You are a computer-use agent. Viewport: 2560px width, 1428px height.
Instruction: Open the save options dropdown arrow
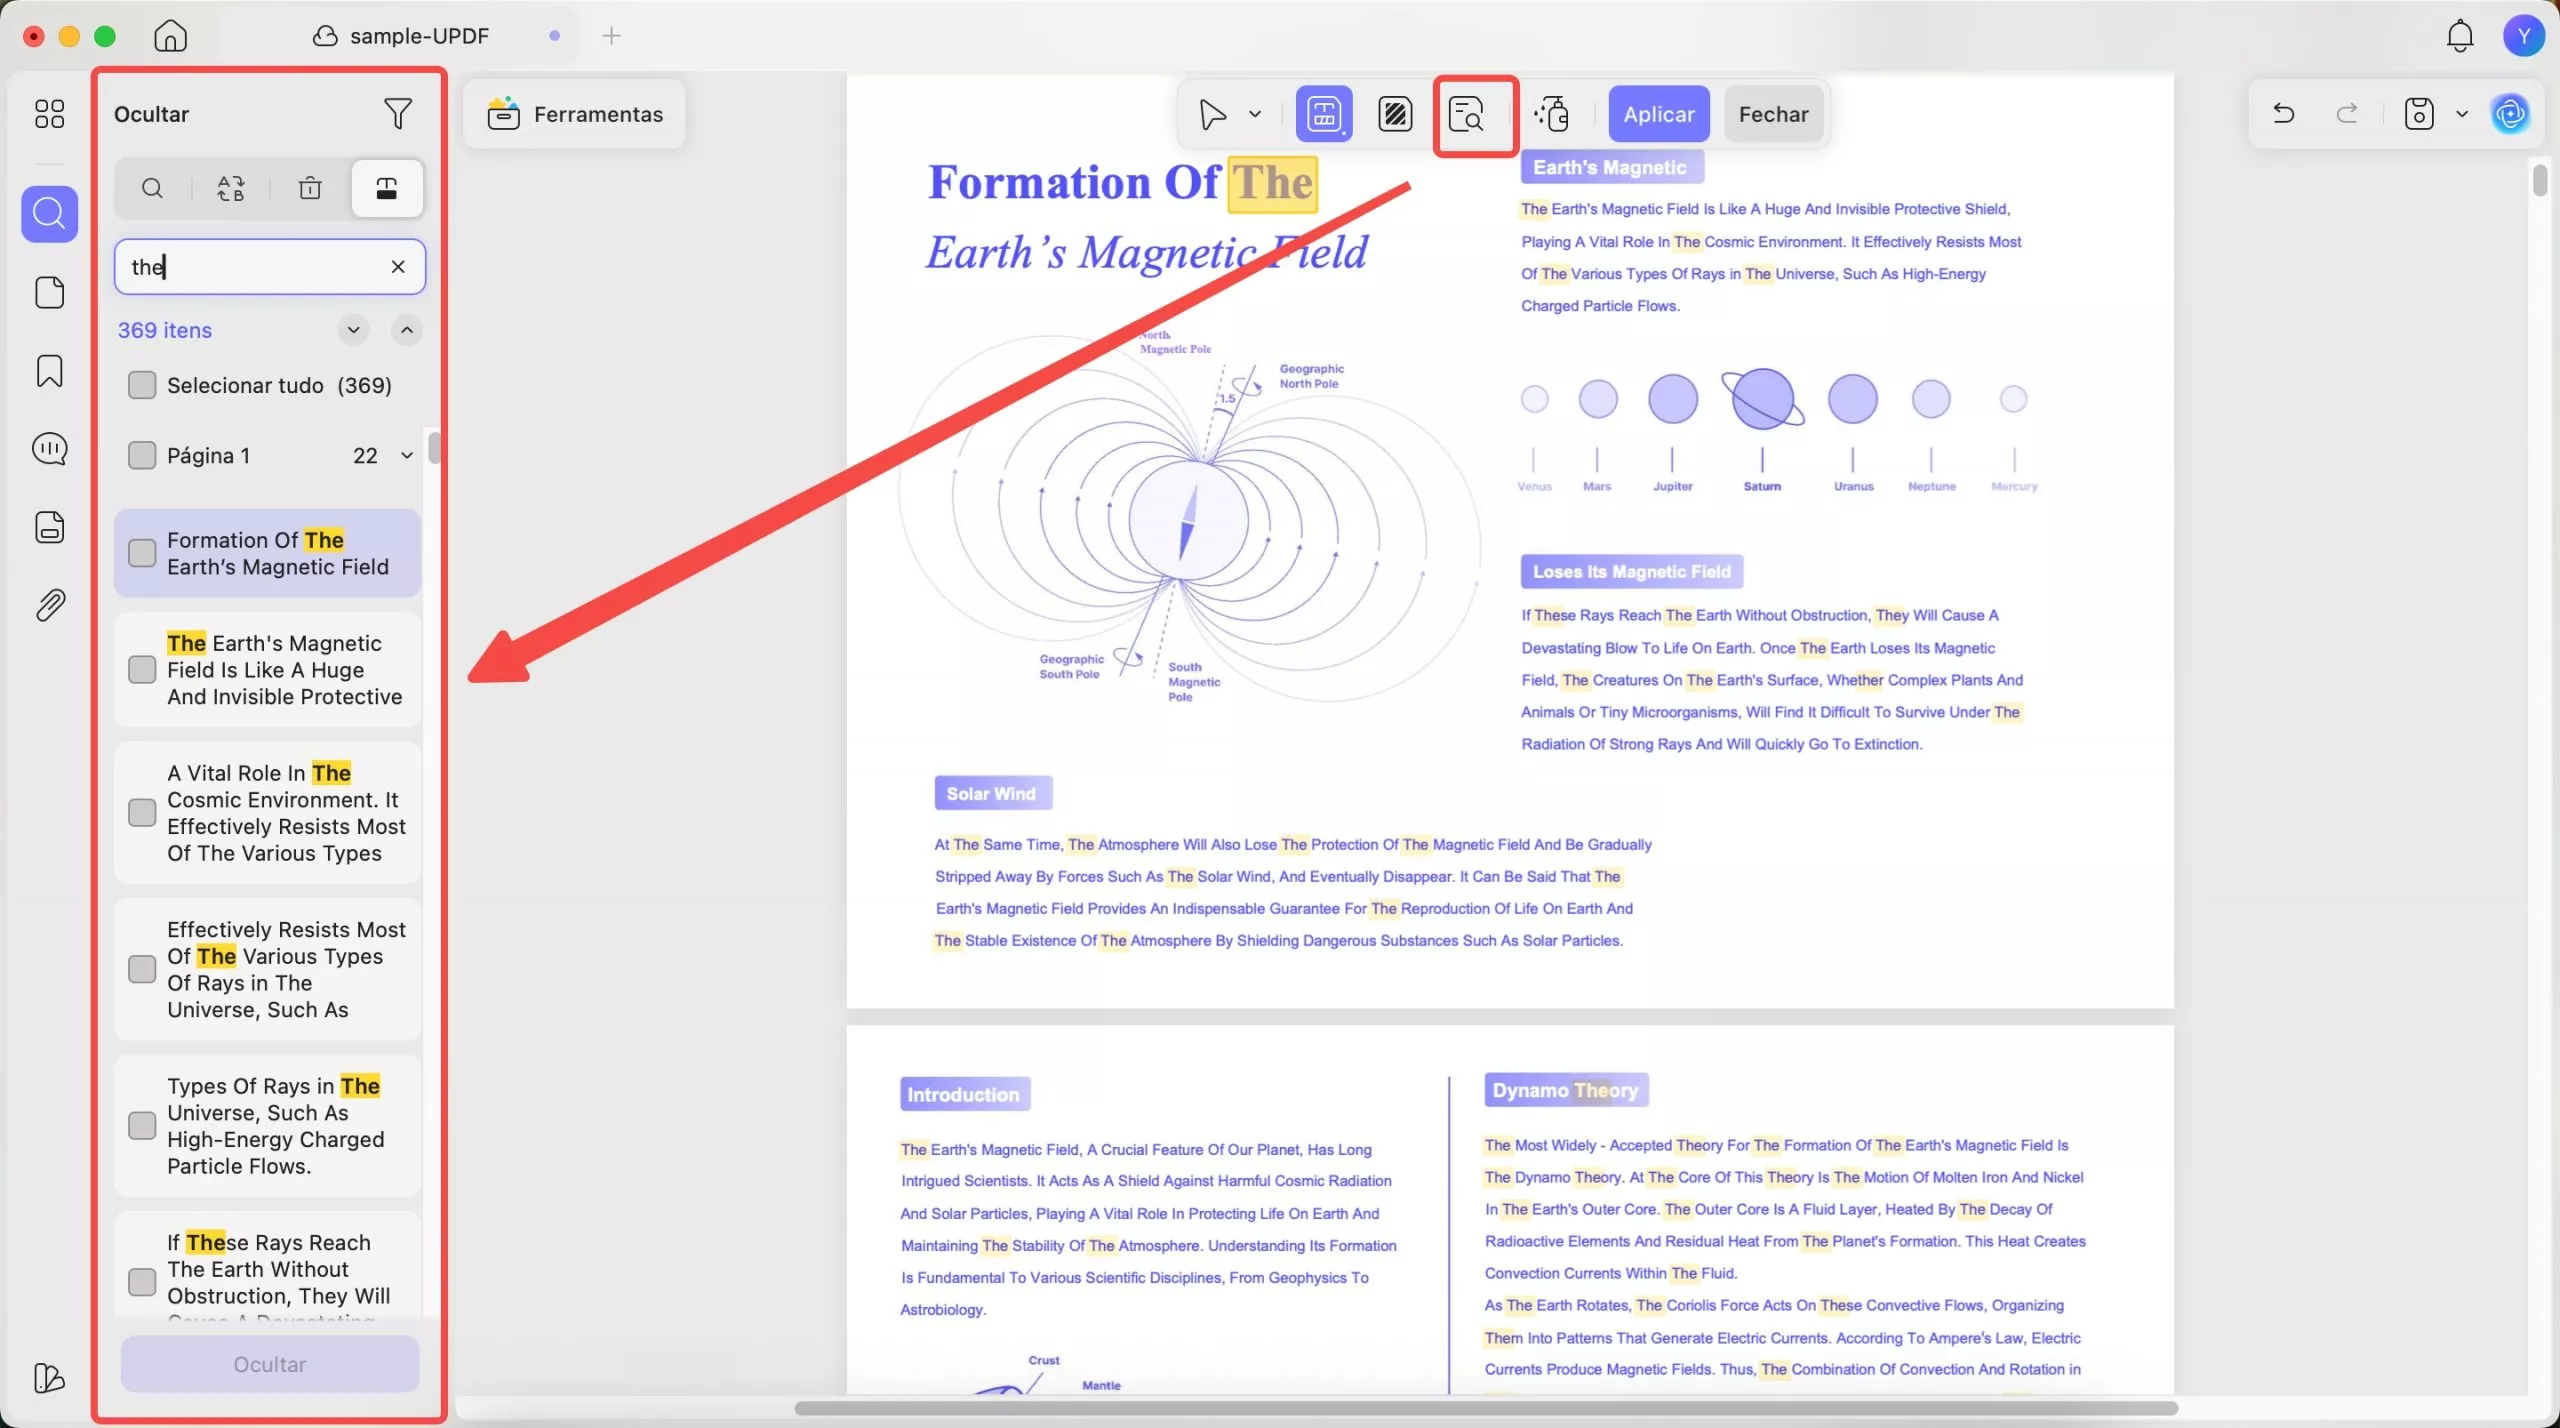pos(2462,114)
